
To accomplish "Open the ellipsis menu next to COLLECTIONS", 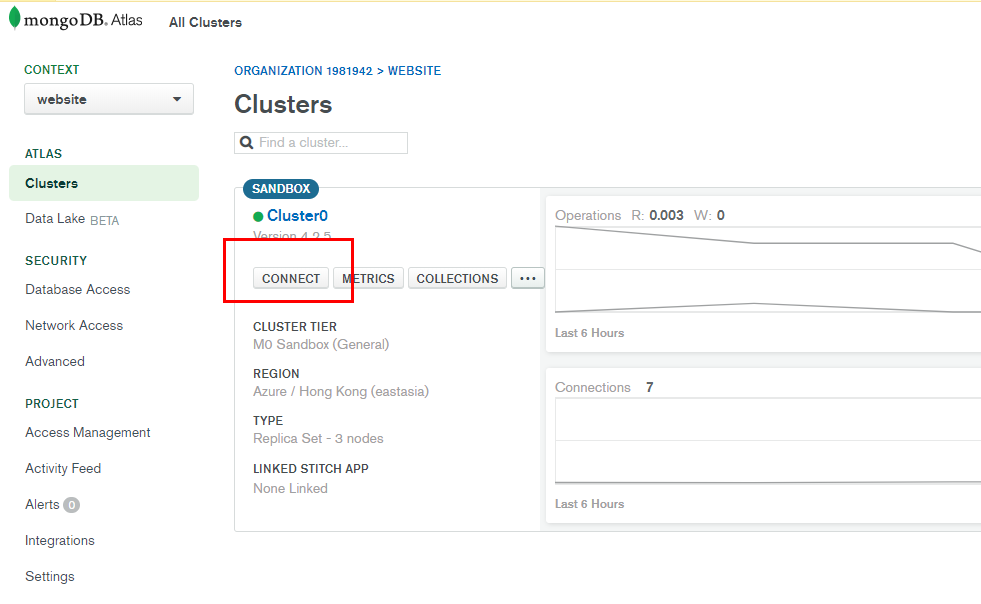I will pyautogui.click(x=528, y=278).
